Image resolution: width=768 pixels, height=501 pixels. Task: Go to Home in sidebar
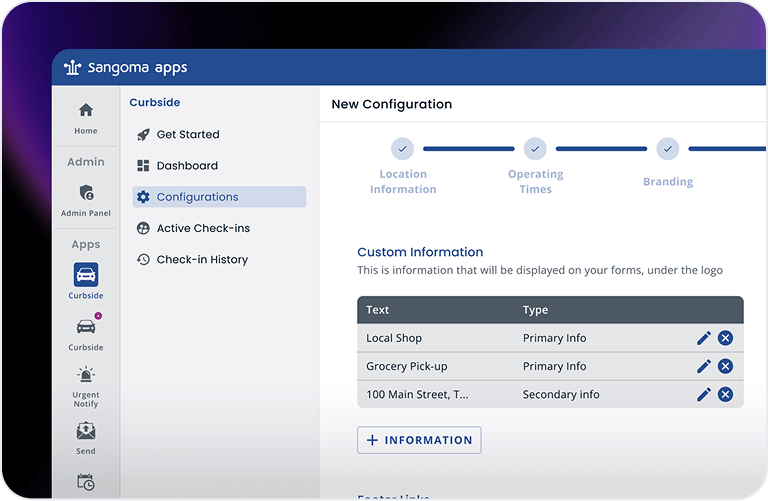86,118
